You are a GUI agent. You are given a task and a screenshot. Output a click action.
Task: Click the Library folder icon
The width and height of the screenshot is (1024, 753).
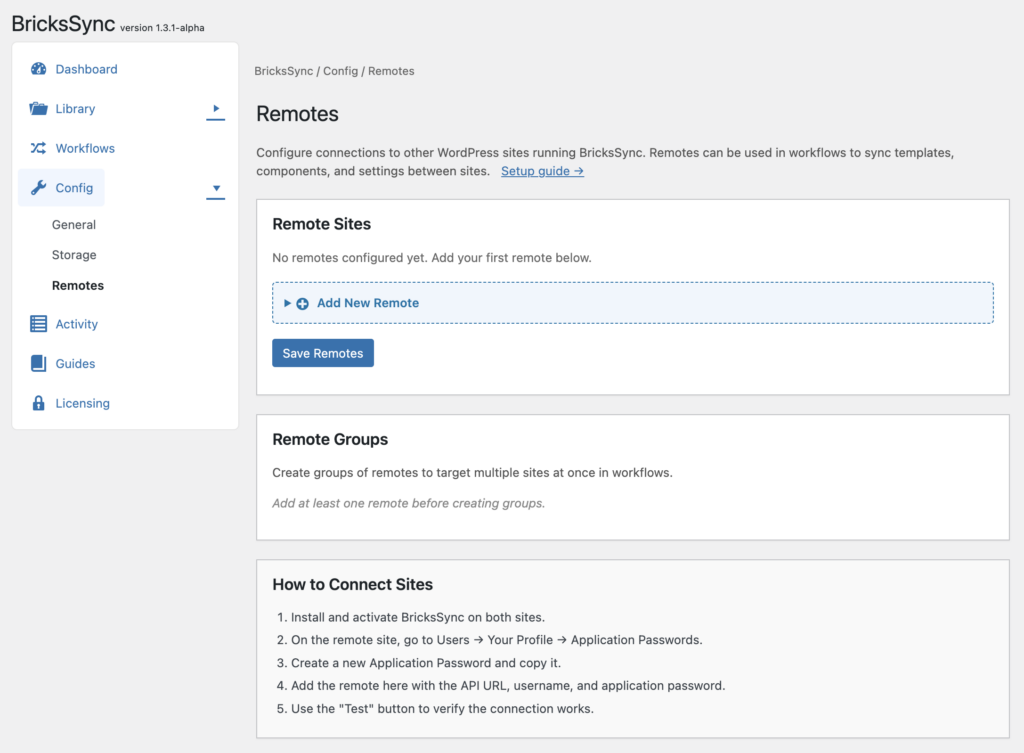[x=38, y=109]
